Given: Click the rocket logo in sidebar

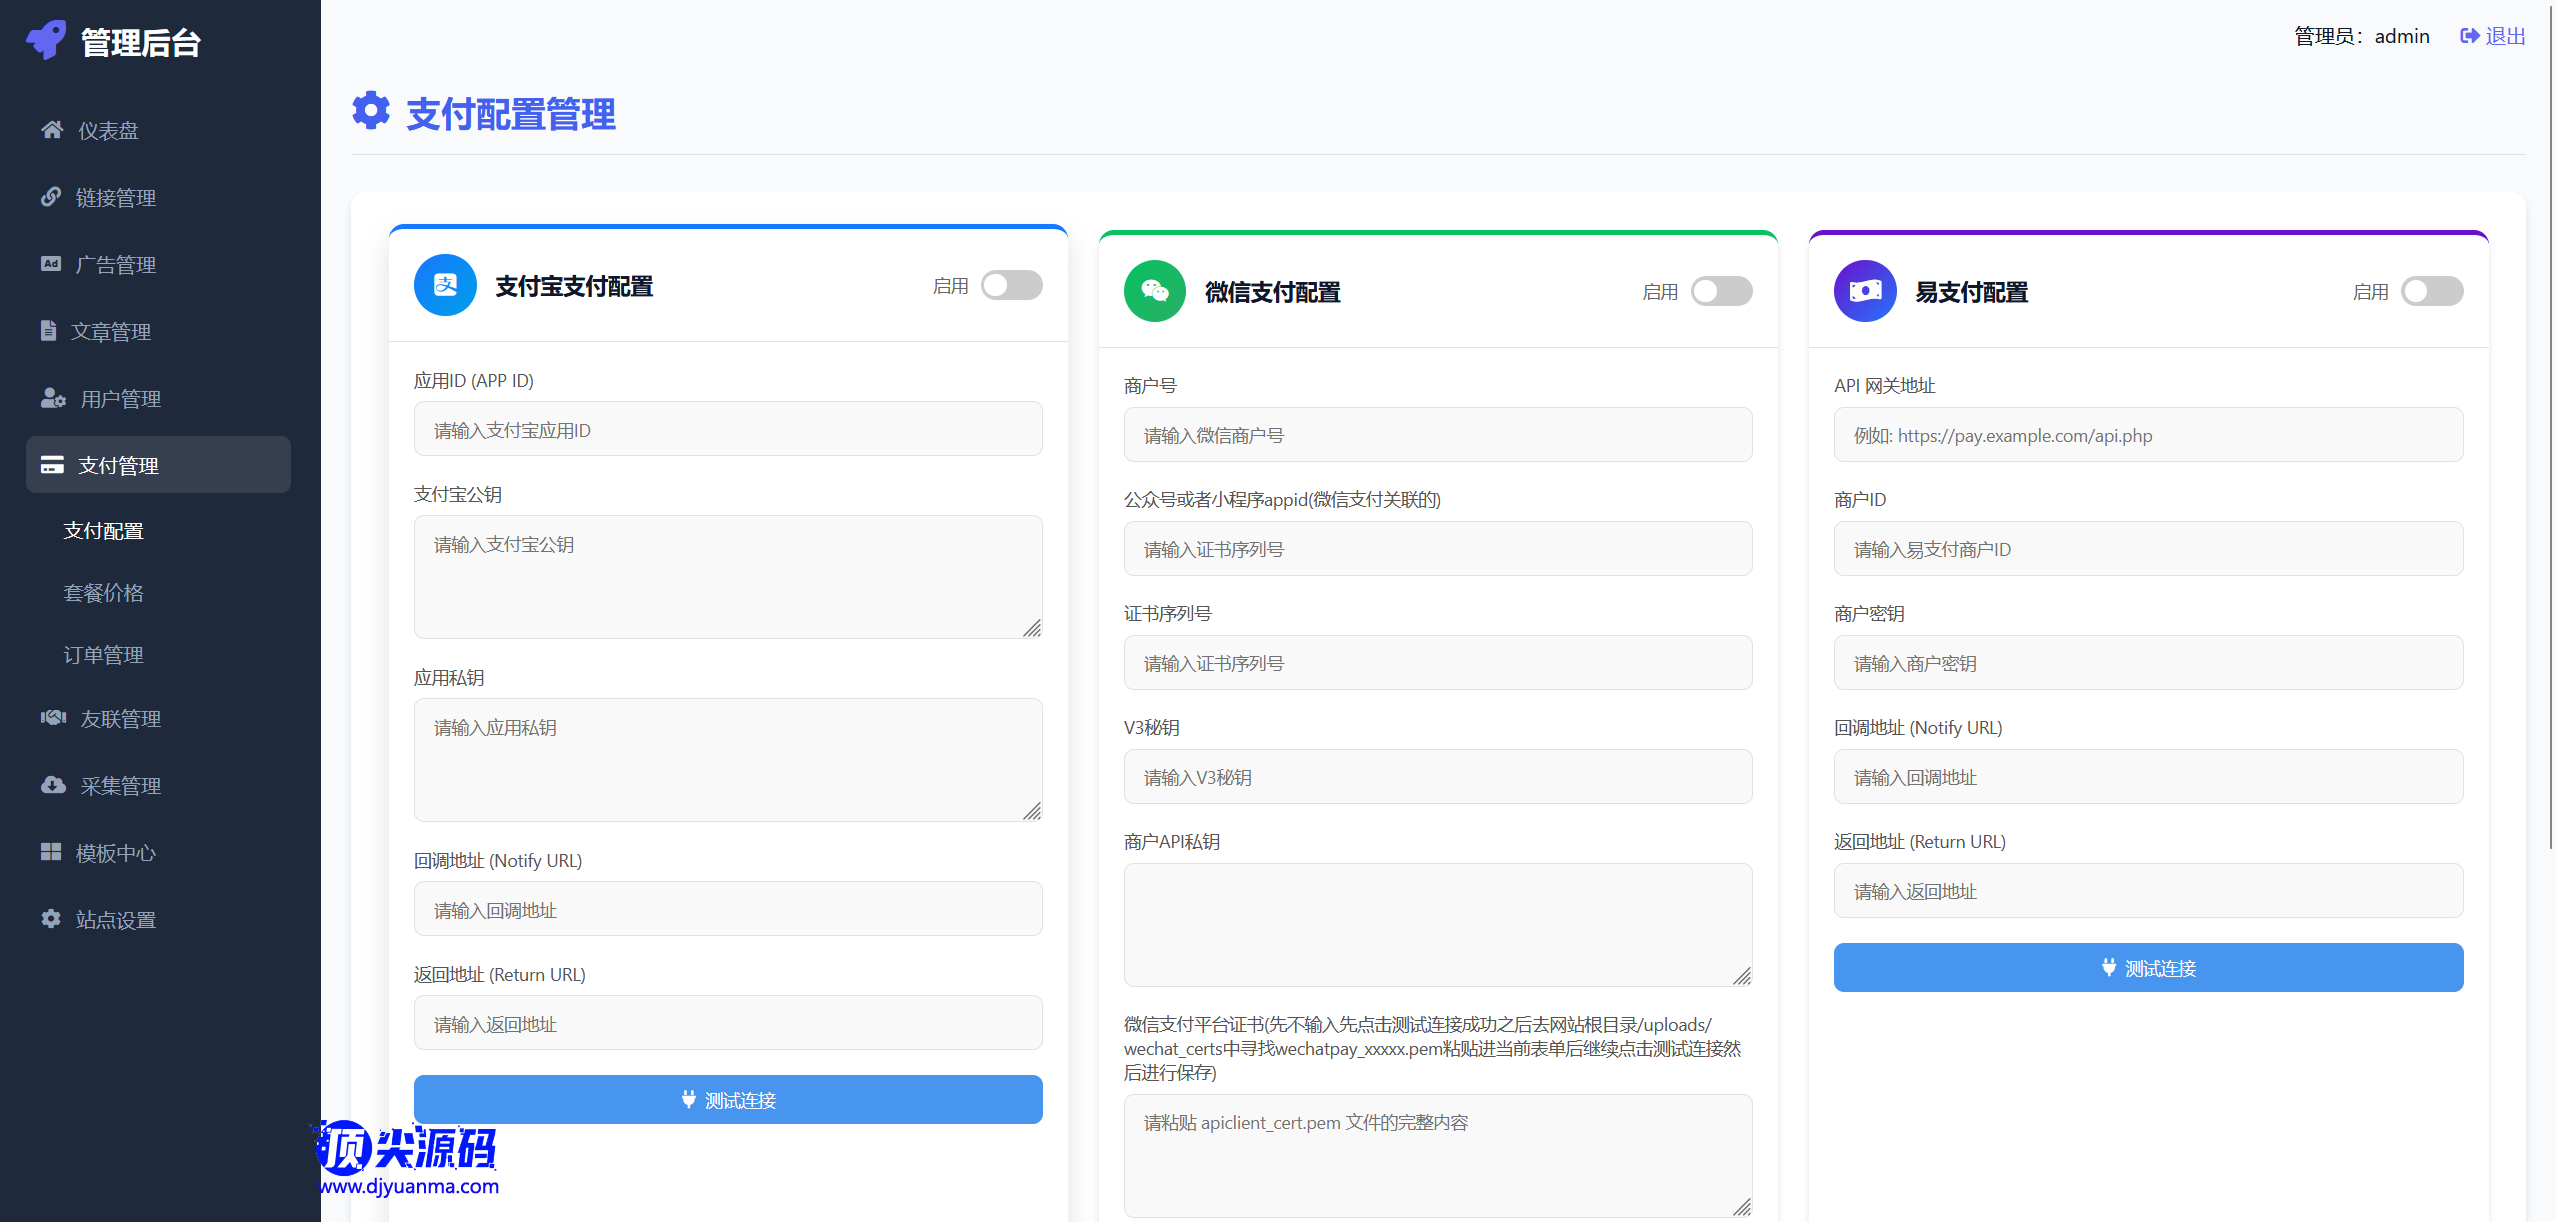Looking at the screenshot, I should [x=45, y=40].
